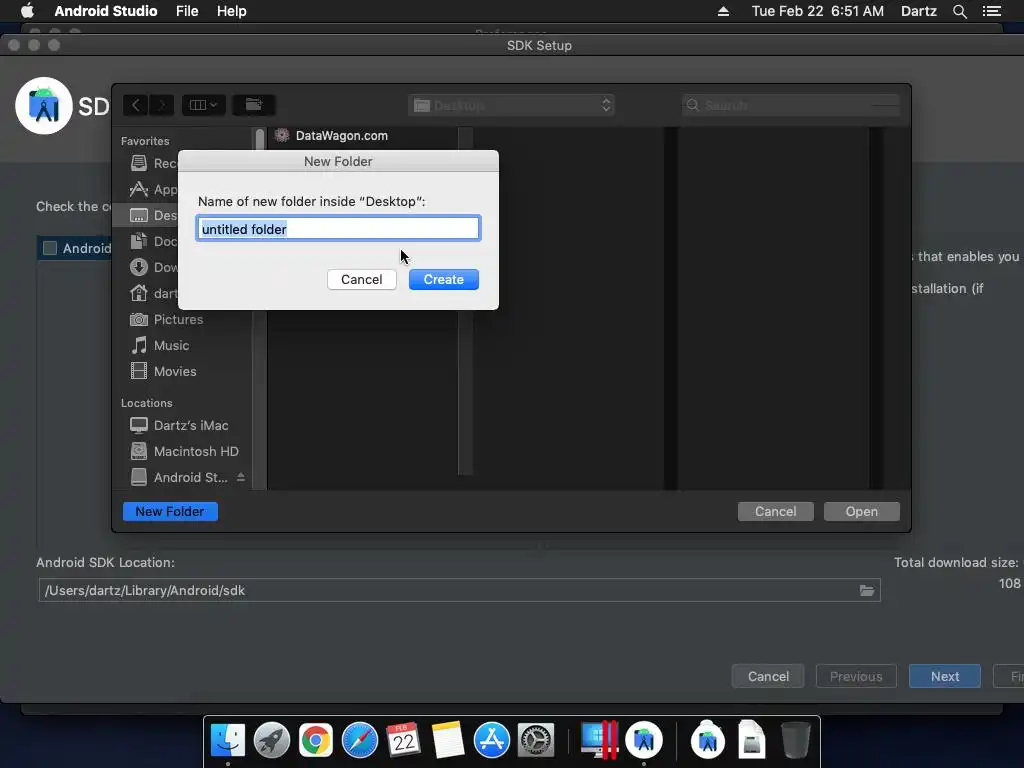Cancel the New Folder dialog
Image resolution: width=1024 pixels, height=768 pixels.
pos(361,280)
